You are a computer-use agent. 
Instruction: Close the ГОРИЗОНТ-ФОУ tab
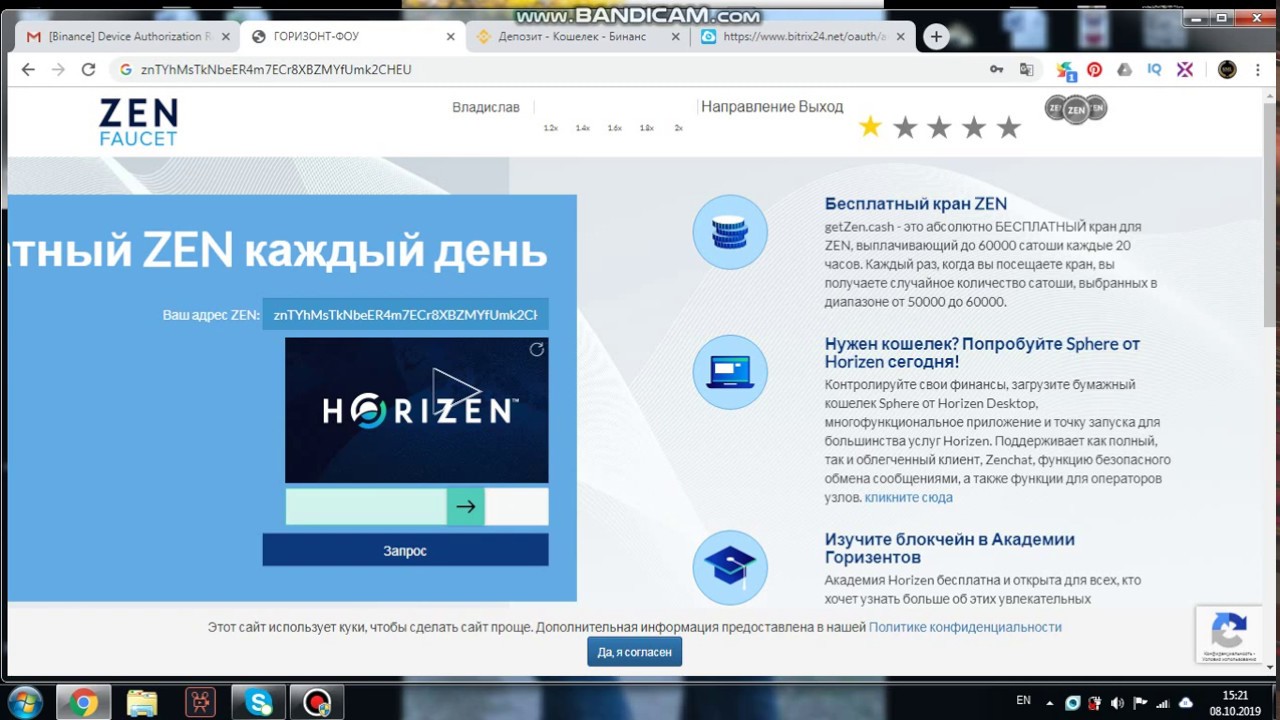450,37
